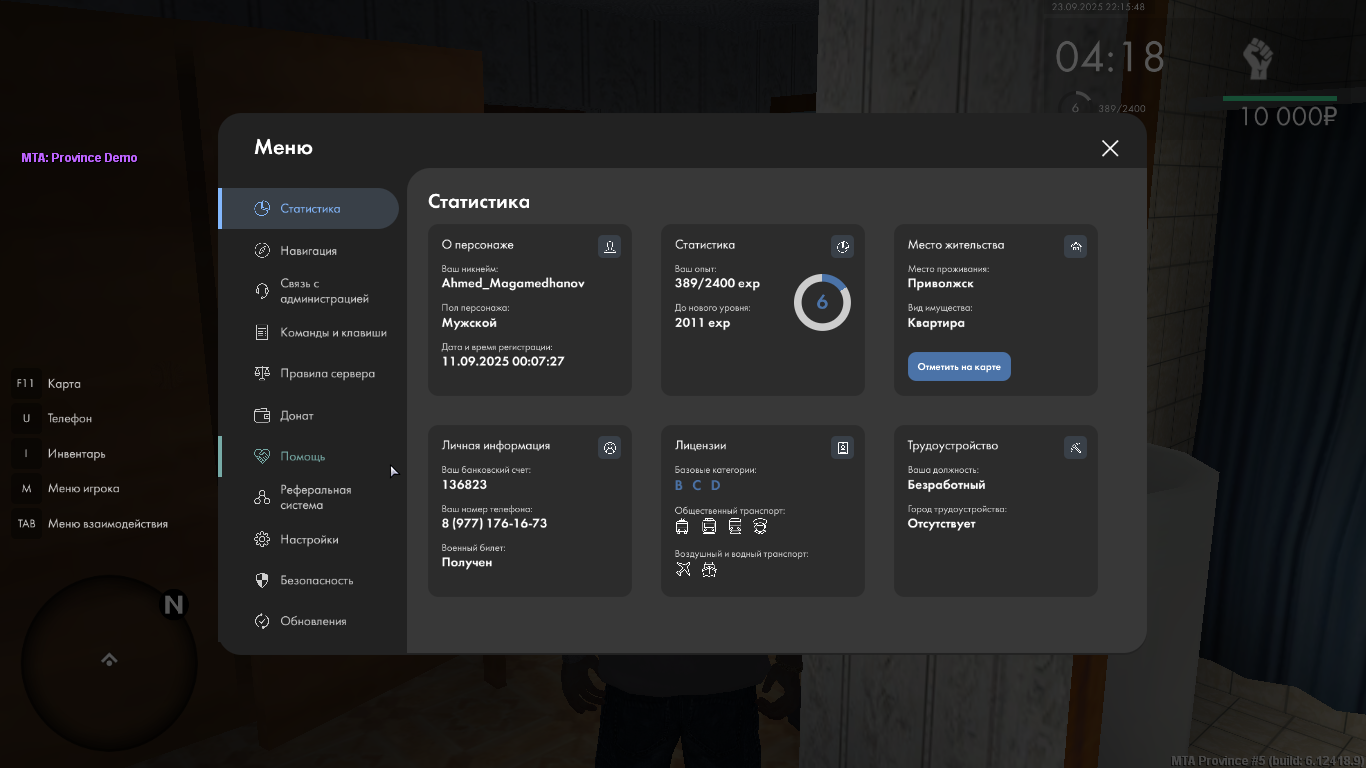The width and height of the screenshot is (1366, 768).
Task: Open the Обновления section
Action: click(309, 621)
